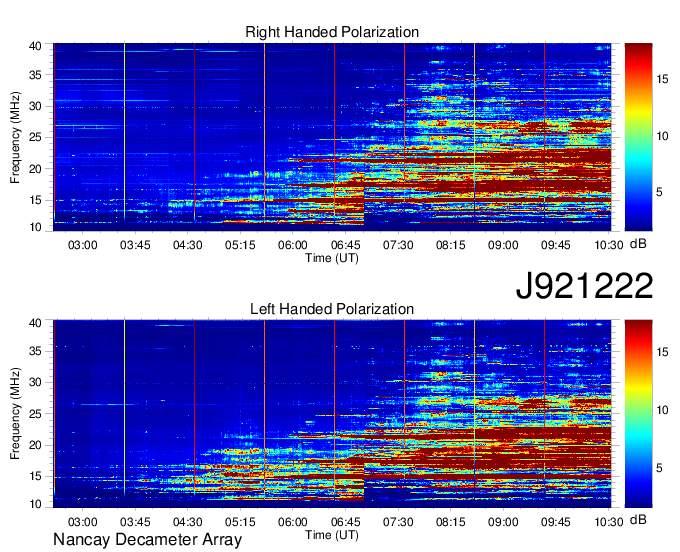Click the 09:45 tick under Left Handed plot
This screenshot has height=552, width=680.
point(556,522)
